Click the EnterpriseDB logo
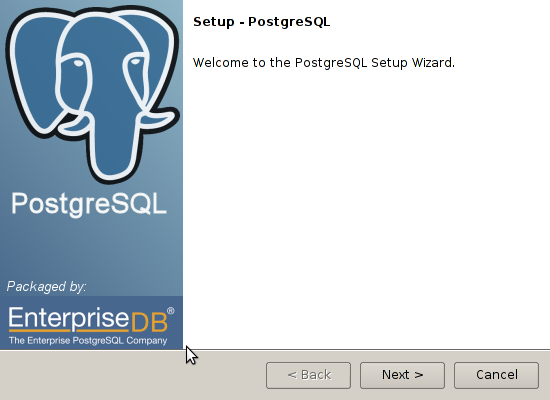550x400 pixels. pyautogui.click(x=91, y=319)
